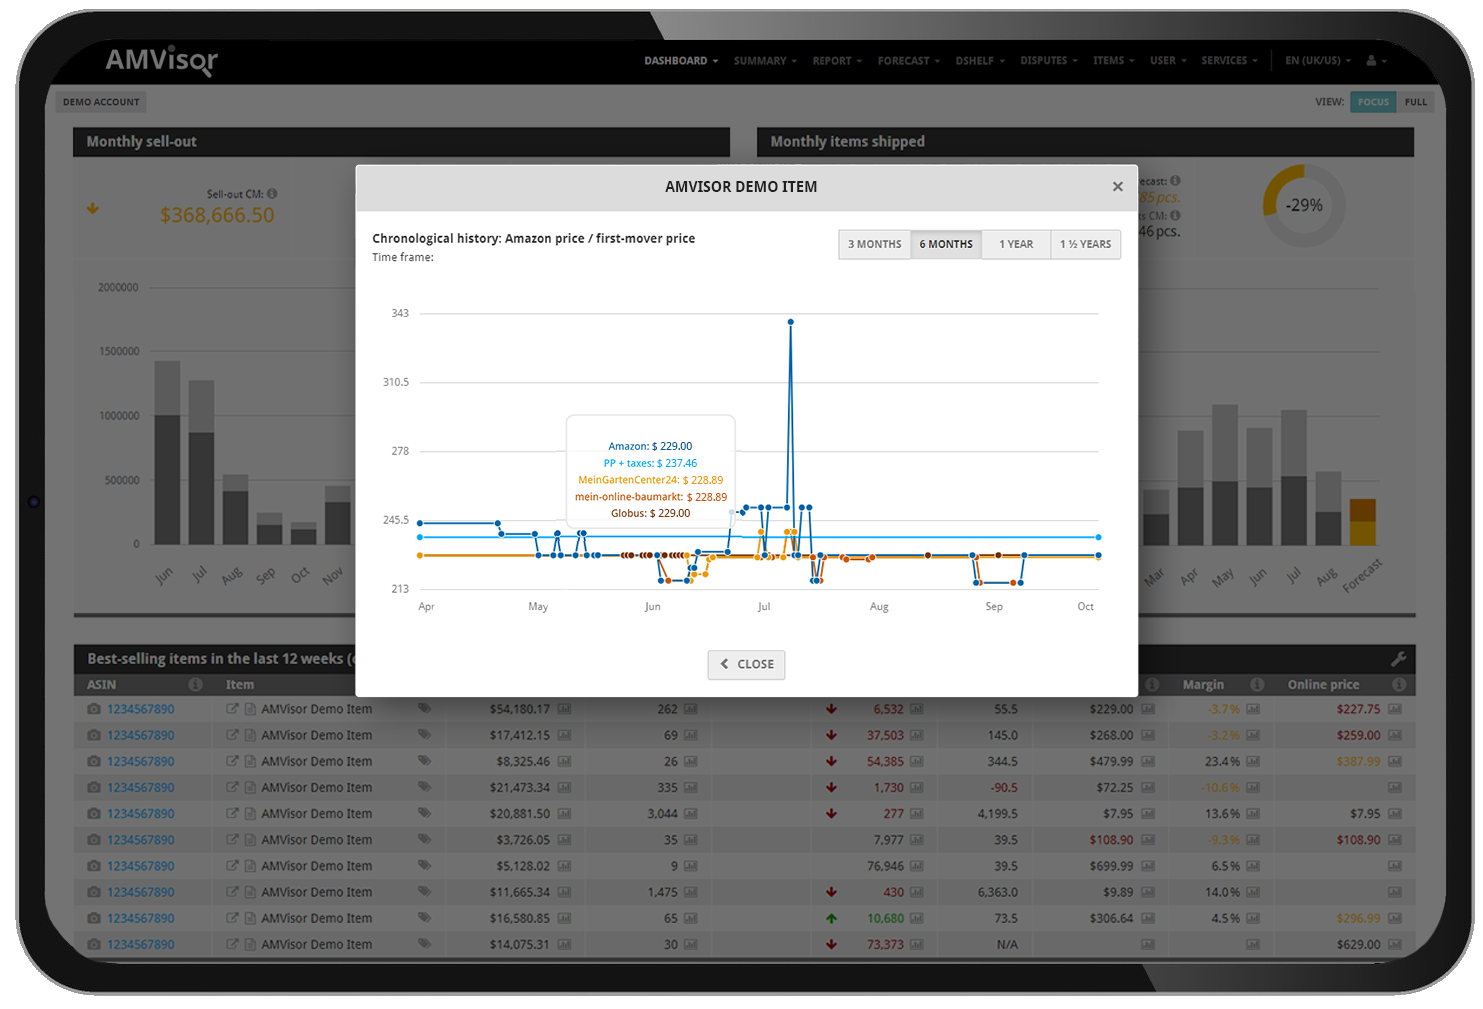This screenshot has height=1009, width=1483.
Task: Click the user profile icon in the navigation bar
Action: pos(1370,60)
